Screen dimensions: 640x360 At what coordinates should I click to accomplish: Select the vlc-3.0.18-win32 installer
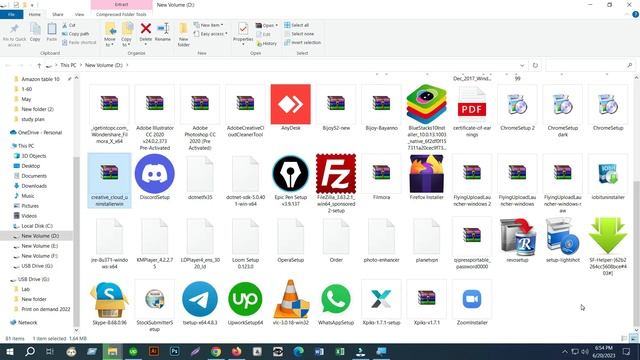(x=290, y=299)
